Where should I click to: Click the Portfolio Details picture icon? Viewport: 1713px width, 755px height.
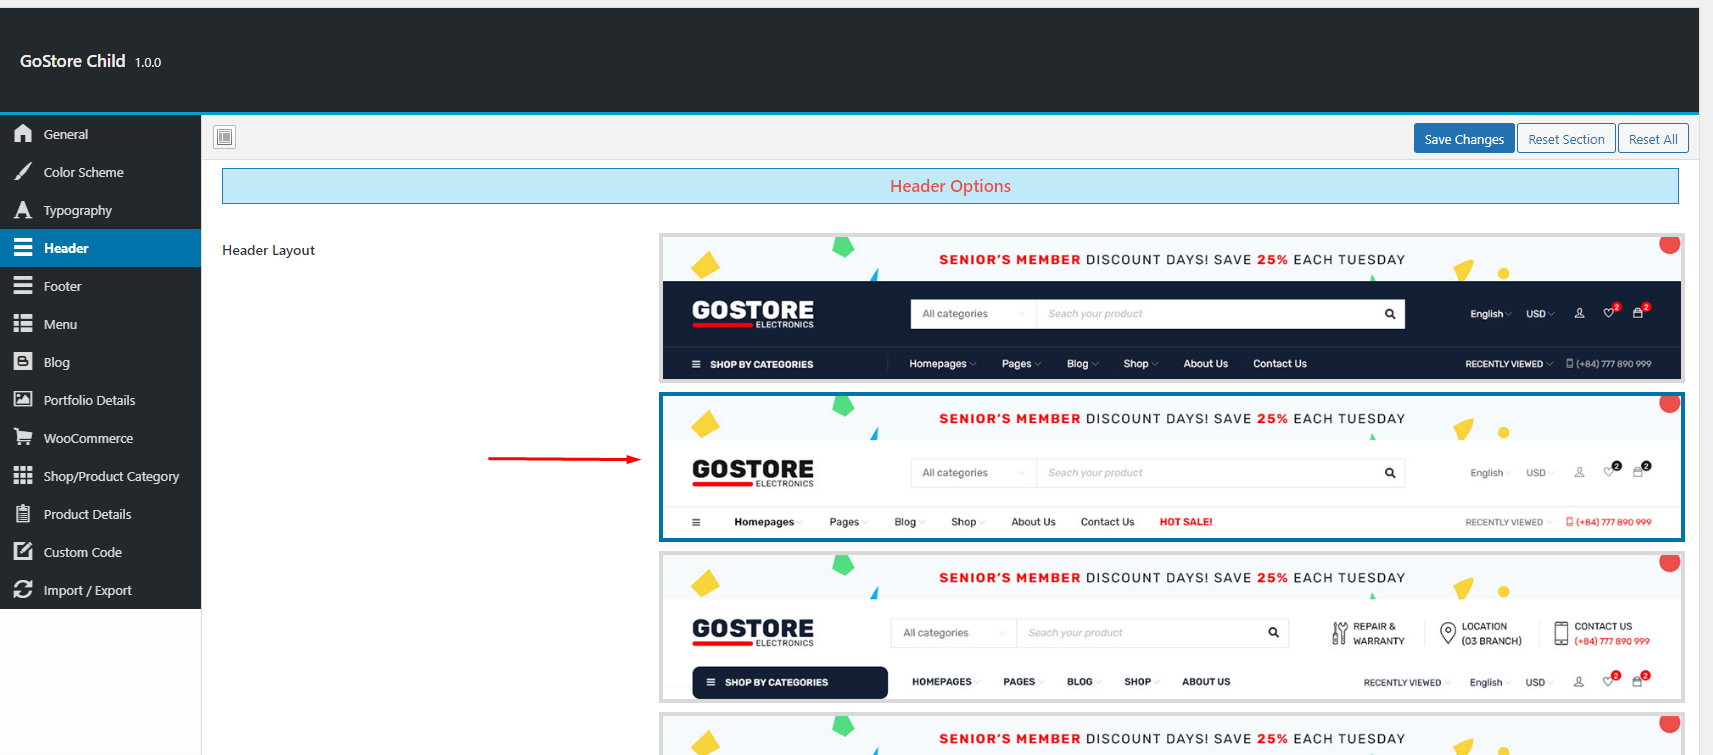(23, 400)
